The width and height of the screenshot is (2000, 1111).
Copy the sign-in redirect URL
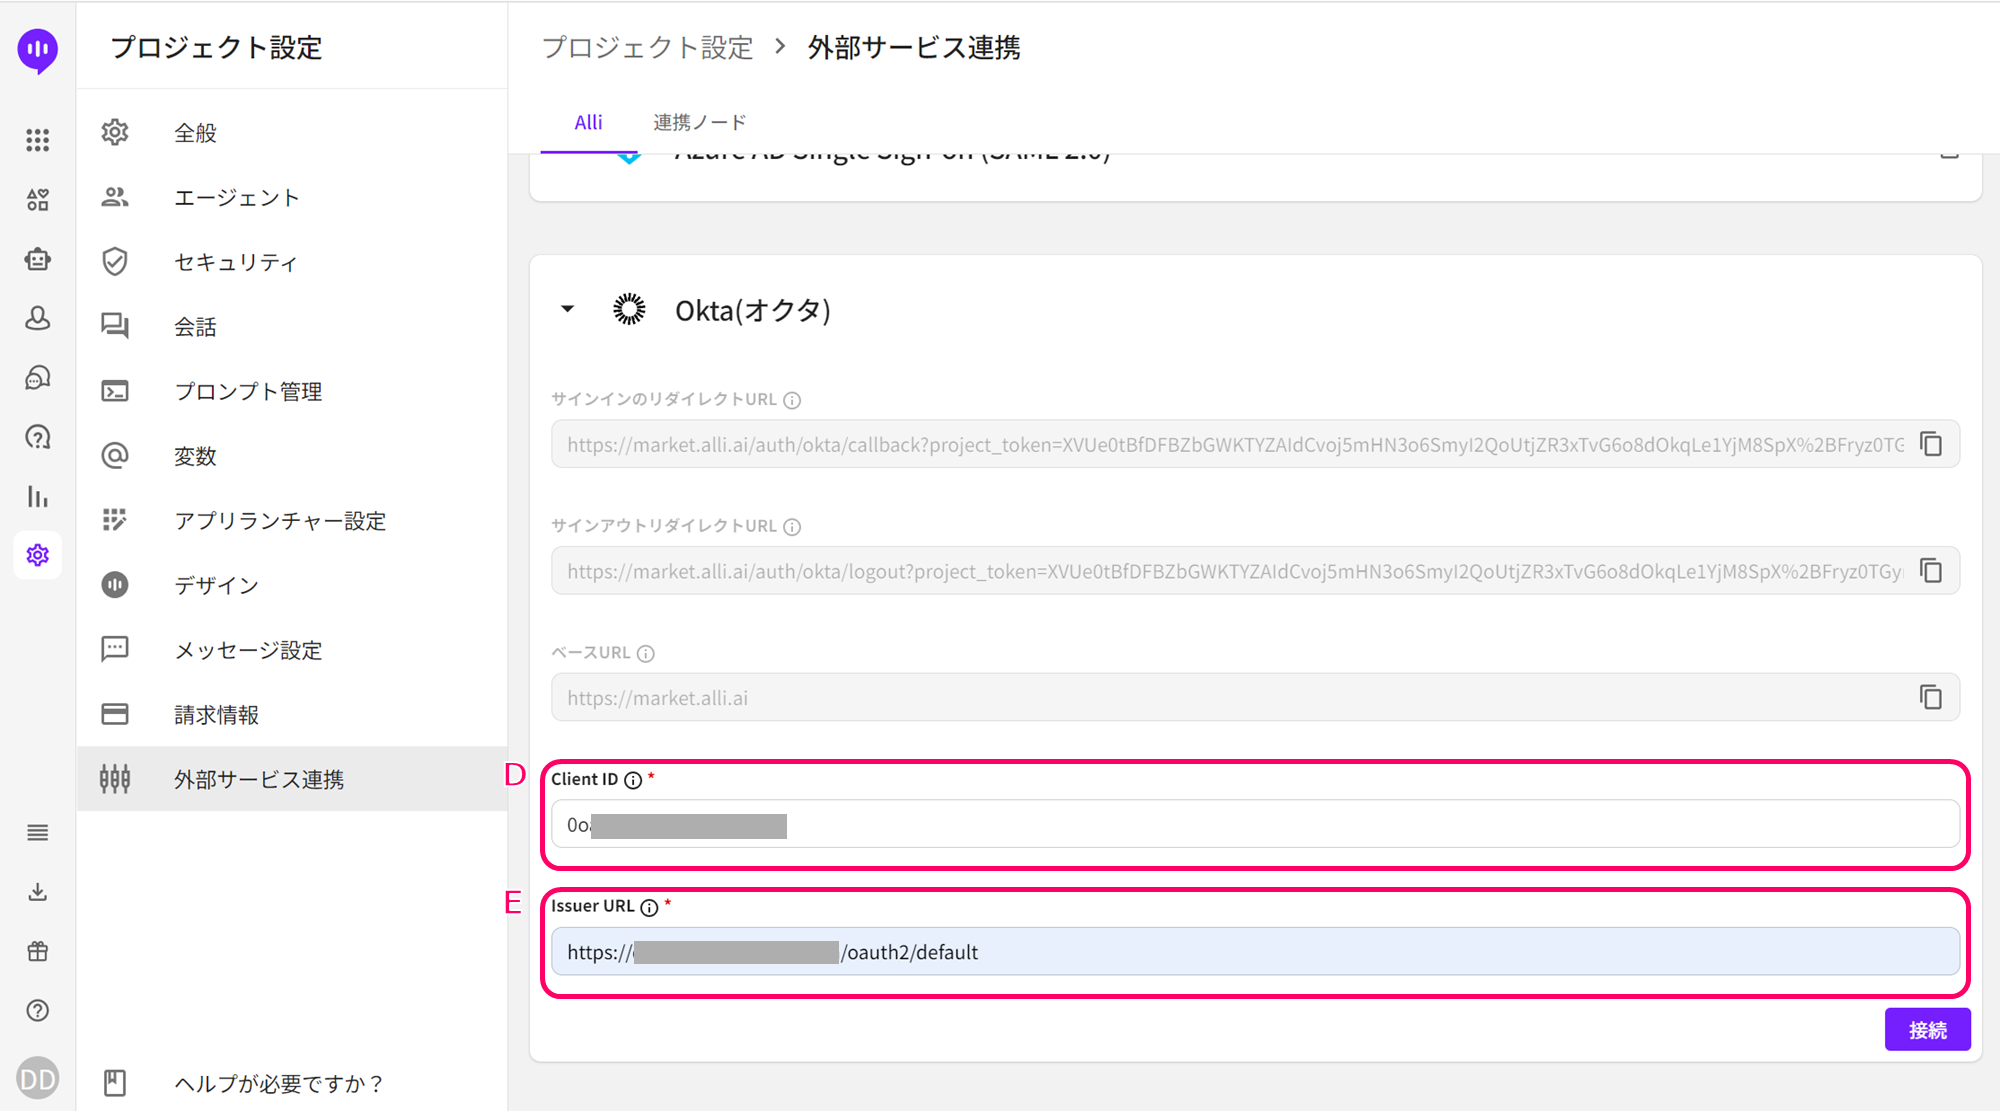coord(1930,444)
